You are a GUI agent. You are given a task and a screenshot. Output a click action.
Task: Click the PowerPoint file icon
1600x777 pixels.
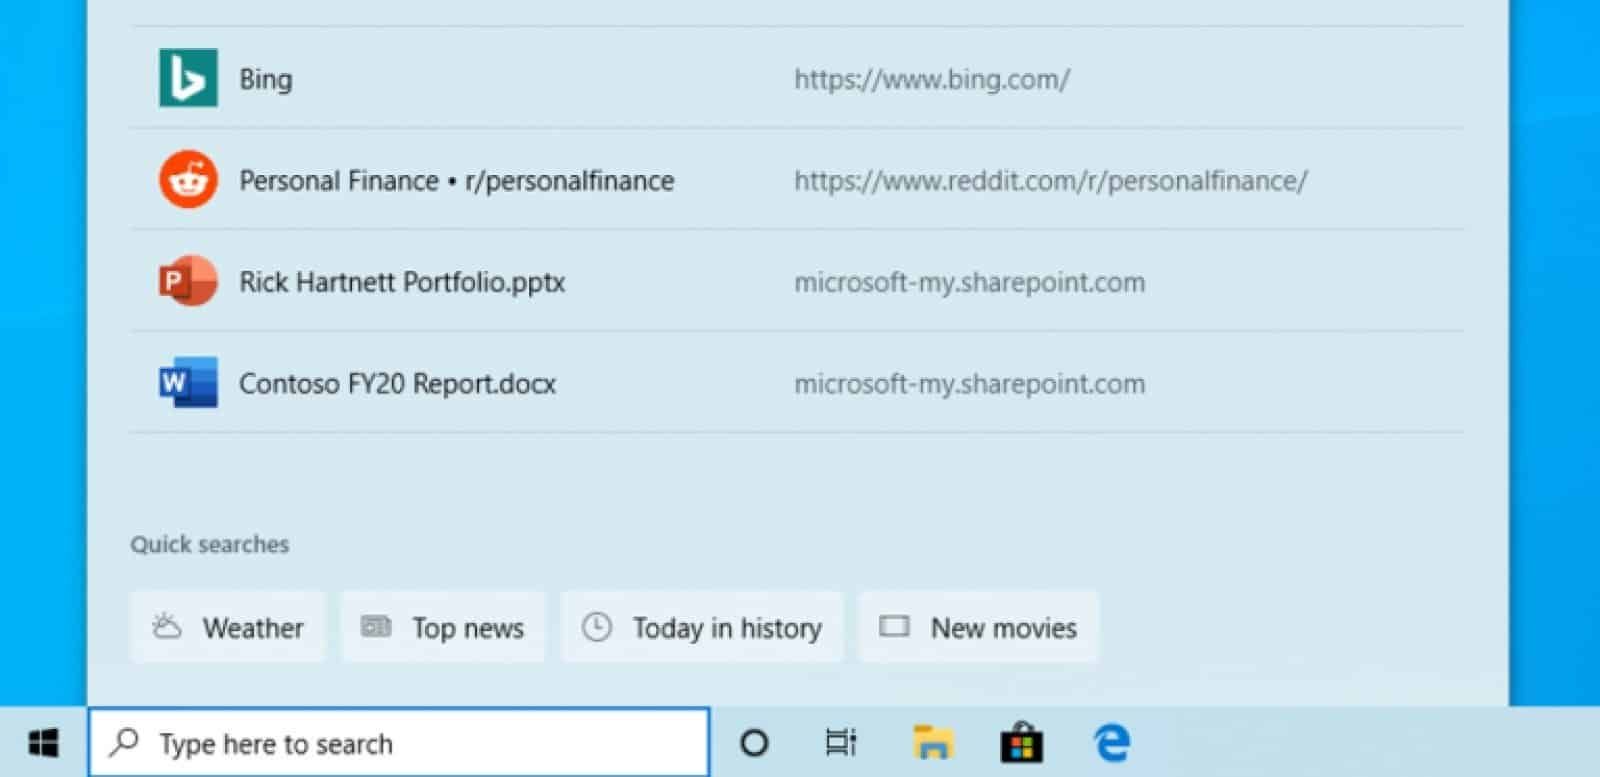point(188,282)
